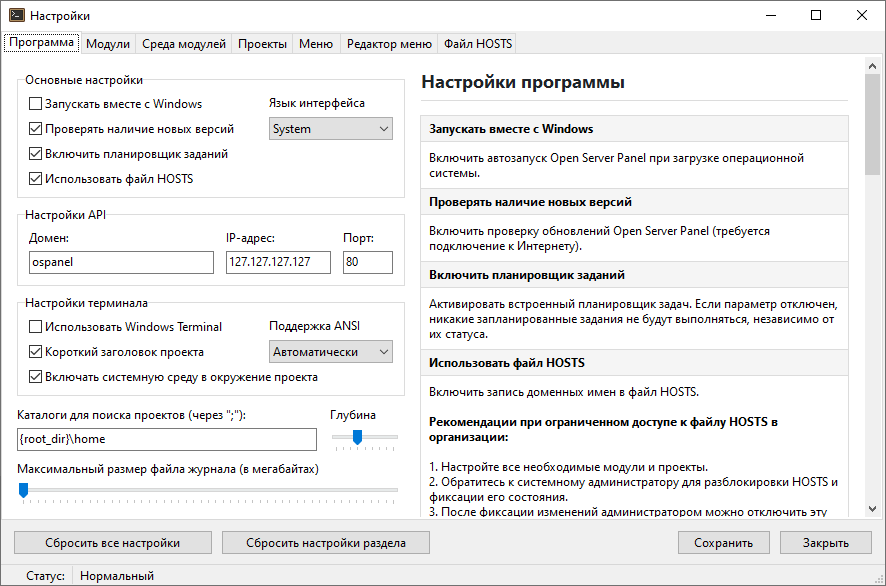886x586 pixels.
Task: Click the log file size slider thumb
Action: (23, 489)
